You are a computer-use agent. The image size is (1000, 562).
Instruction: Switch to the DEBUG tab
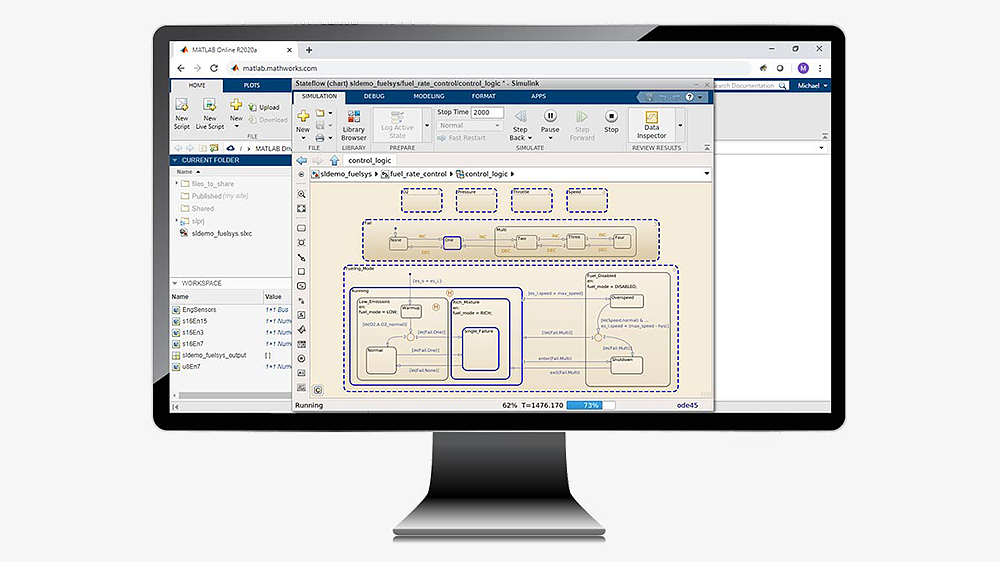click(x=374, y=96)
